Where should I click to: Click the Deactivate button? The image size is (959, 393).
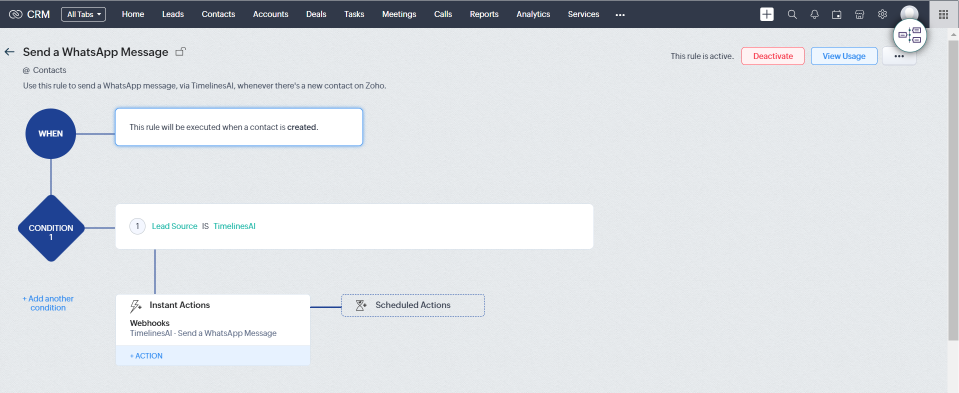coord(773,56)
